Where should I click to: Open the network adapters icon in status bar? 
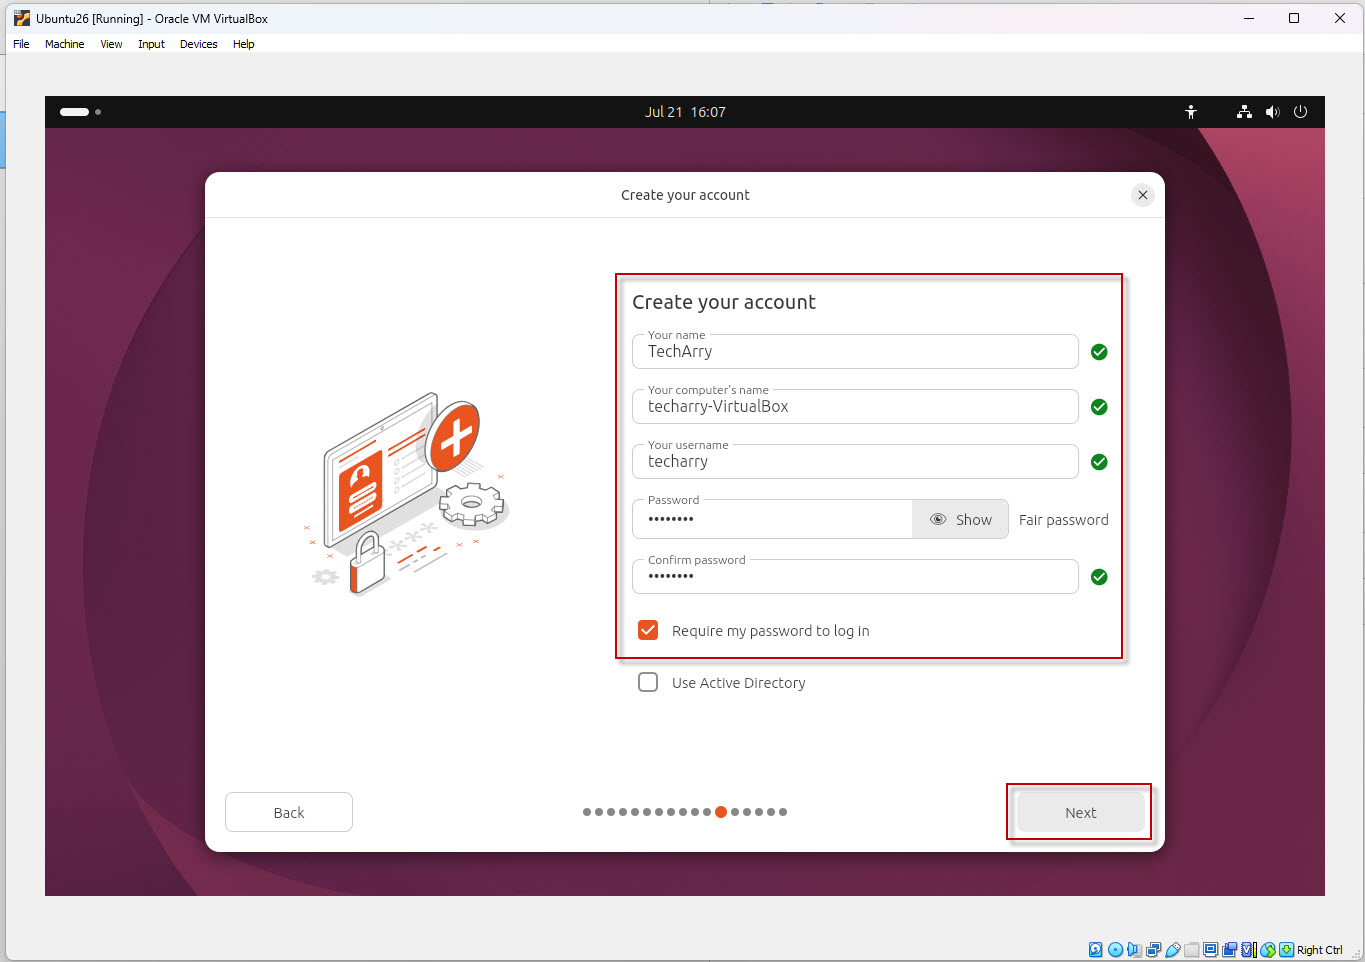pyautogui.click(x=1154, y=950)
